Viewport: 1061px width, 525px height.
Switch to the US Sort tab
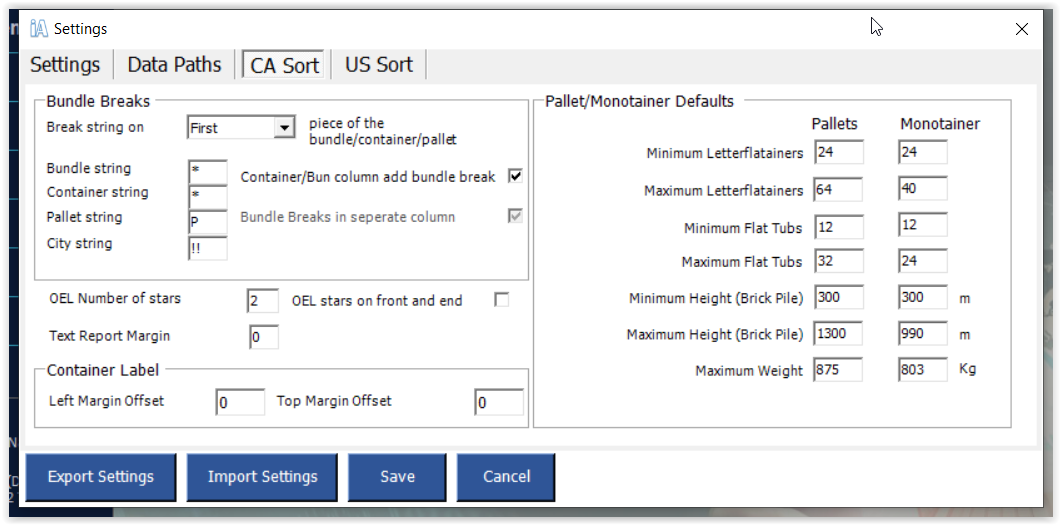tap(379, 65)
